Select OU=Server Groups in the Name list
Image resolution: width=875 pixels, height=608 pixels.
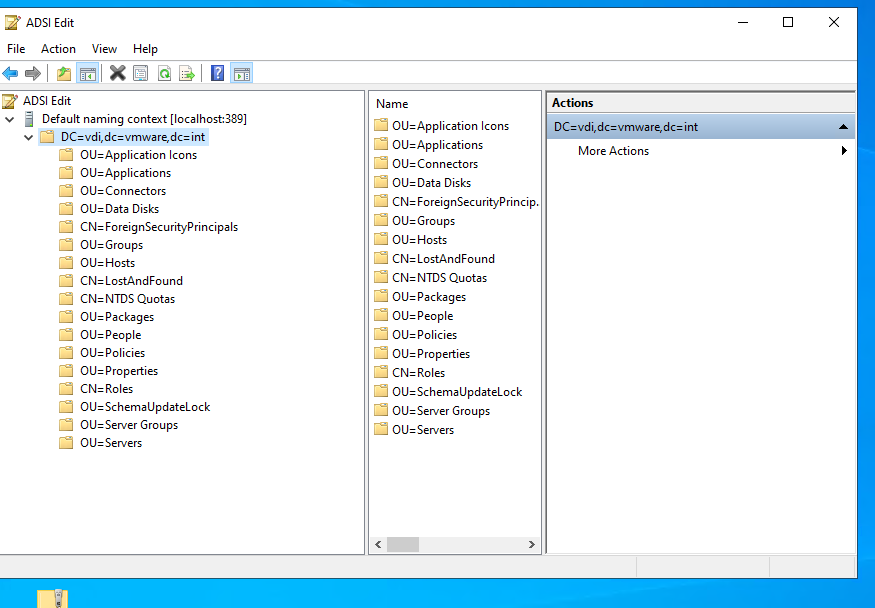click(441, 411)
